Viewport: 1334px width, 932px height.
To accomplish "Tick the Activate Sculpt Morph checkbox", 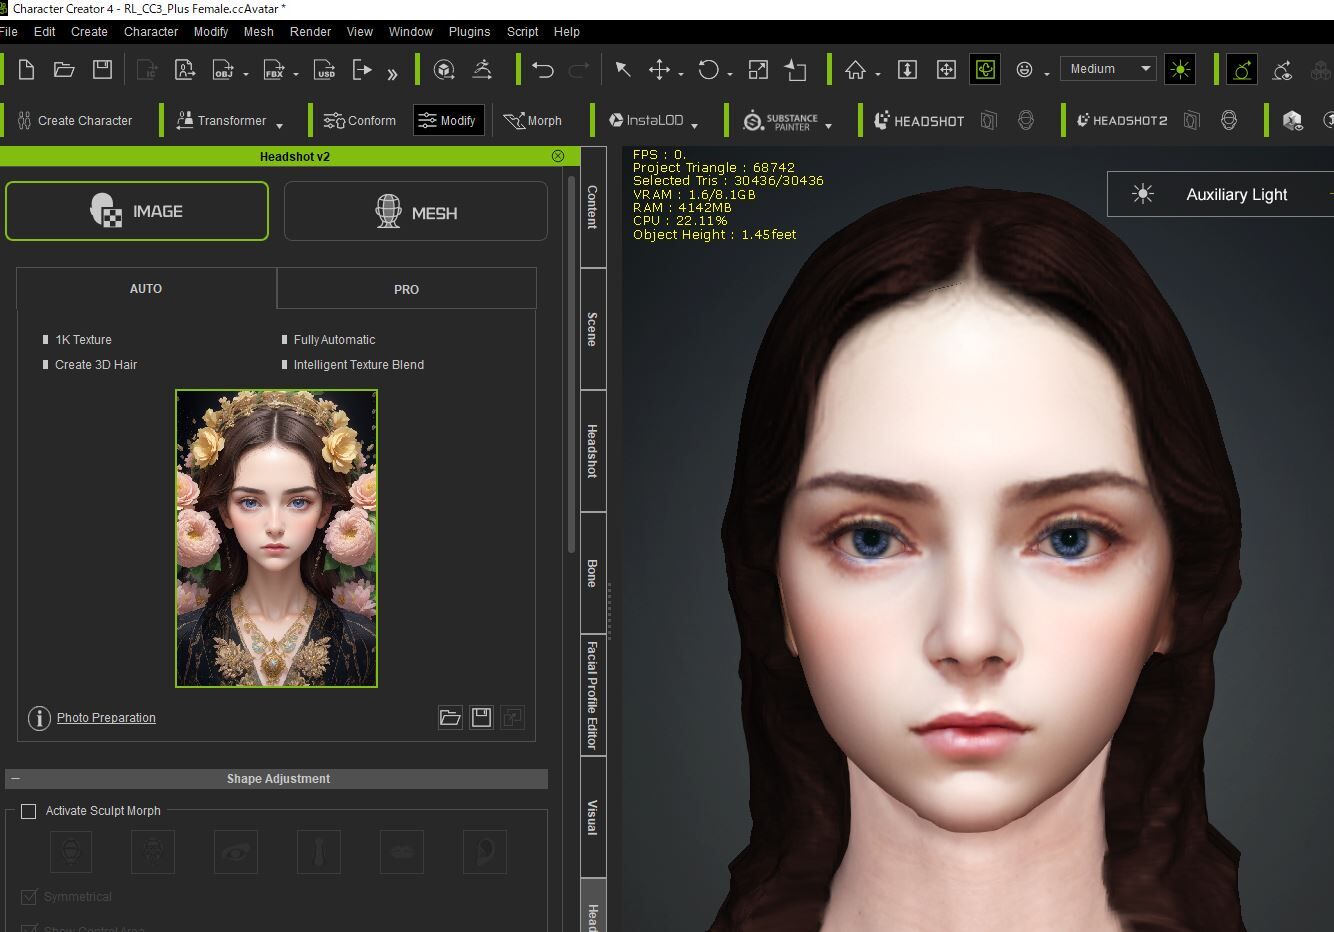I will [28, 811].
